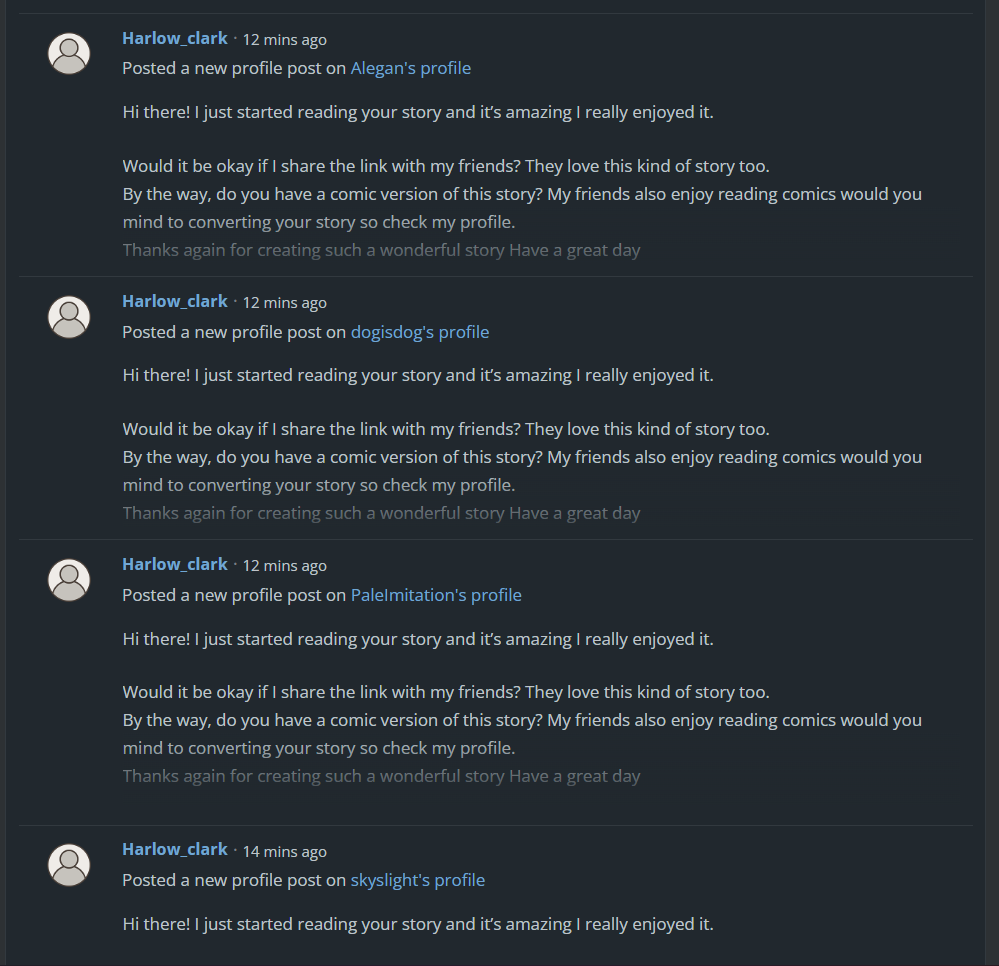The width and height of the screenshot is (999, 966).
Task: Open Alegan's profile
Action: point(410,68)
